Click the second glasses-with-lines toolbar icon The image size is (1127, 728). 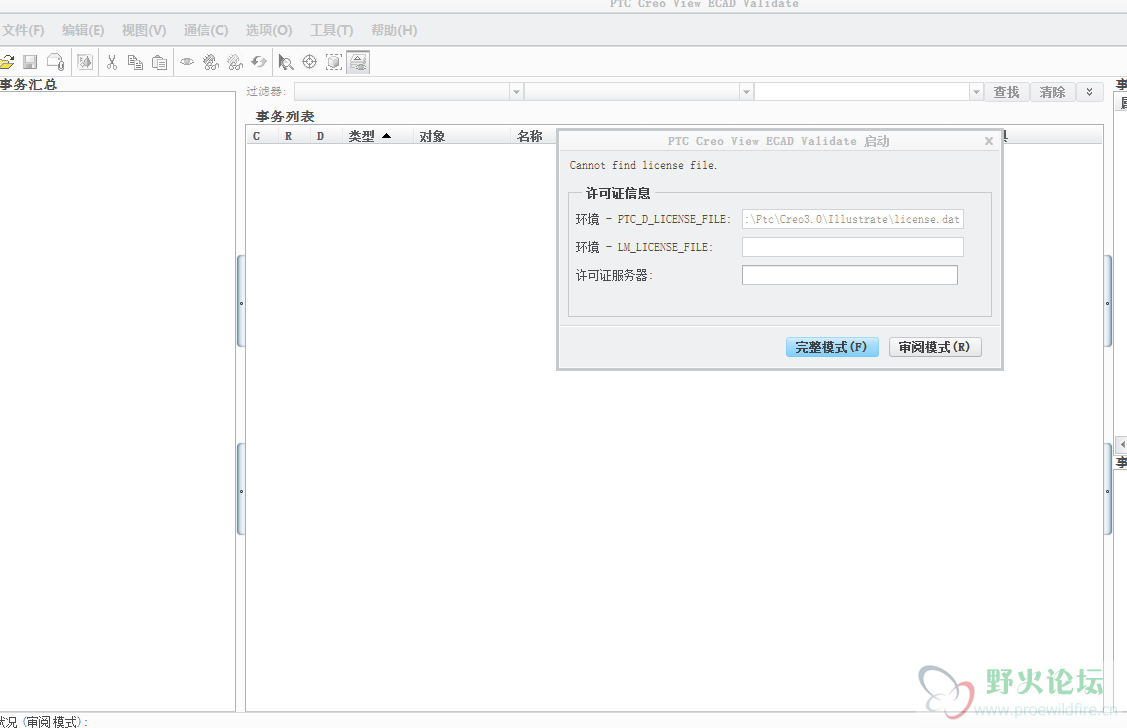235,63
